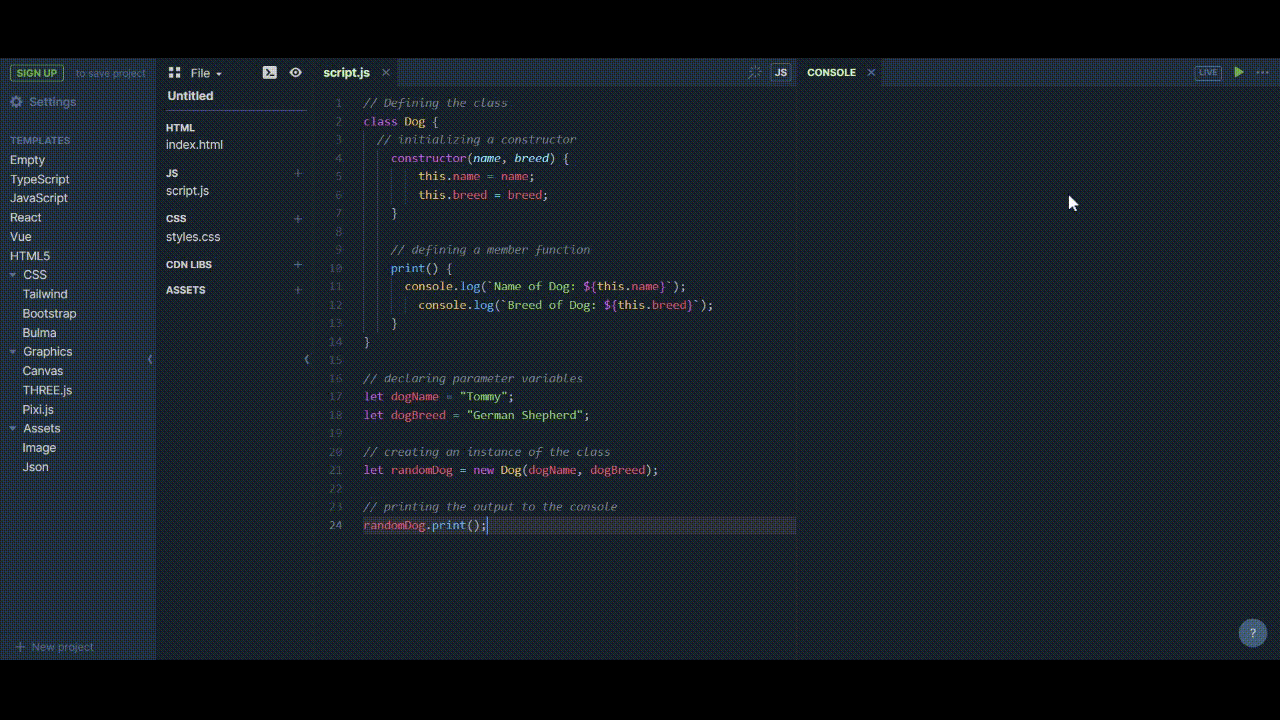Open the three dots more options menu

pyautogui.click(x=1262, y=72)
